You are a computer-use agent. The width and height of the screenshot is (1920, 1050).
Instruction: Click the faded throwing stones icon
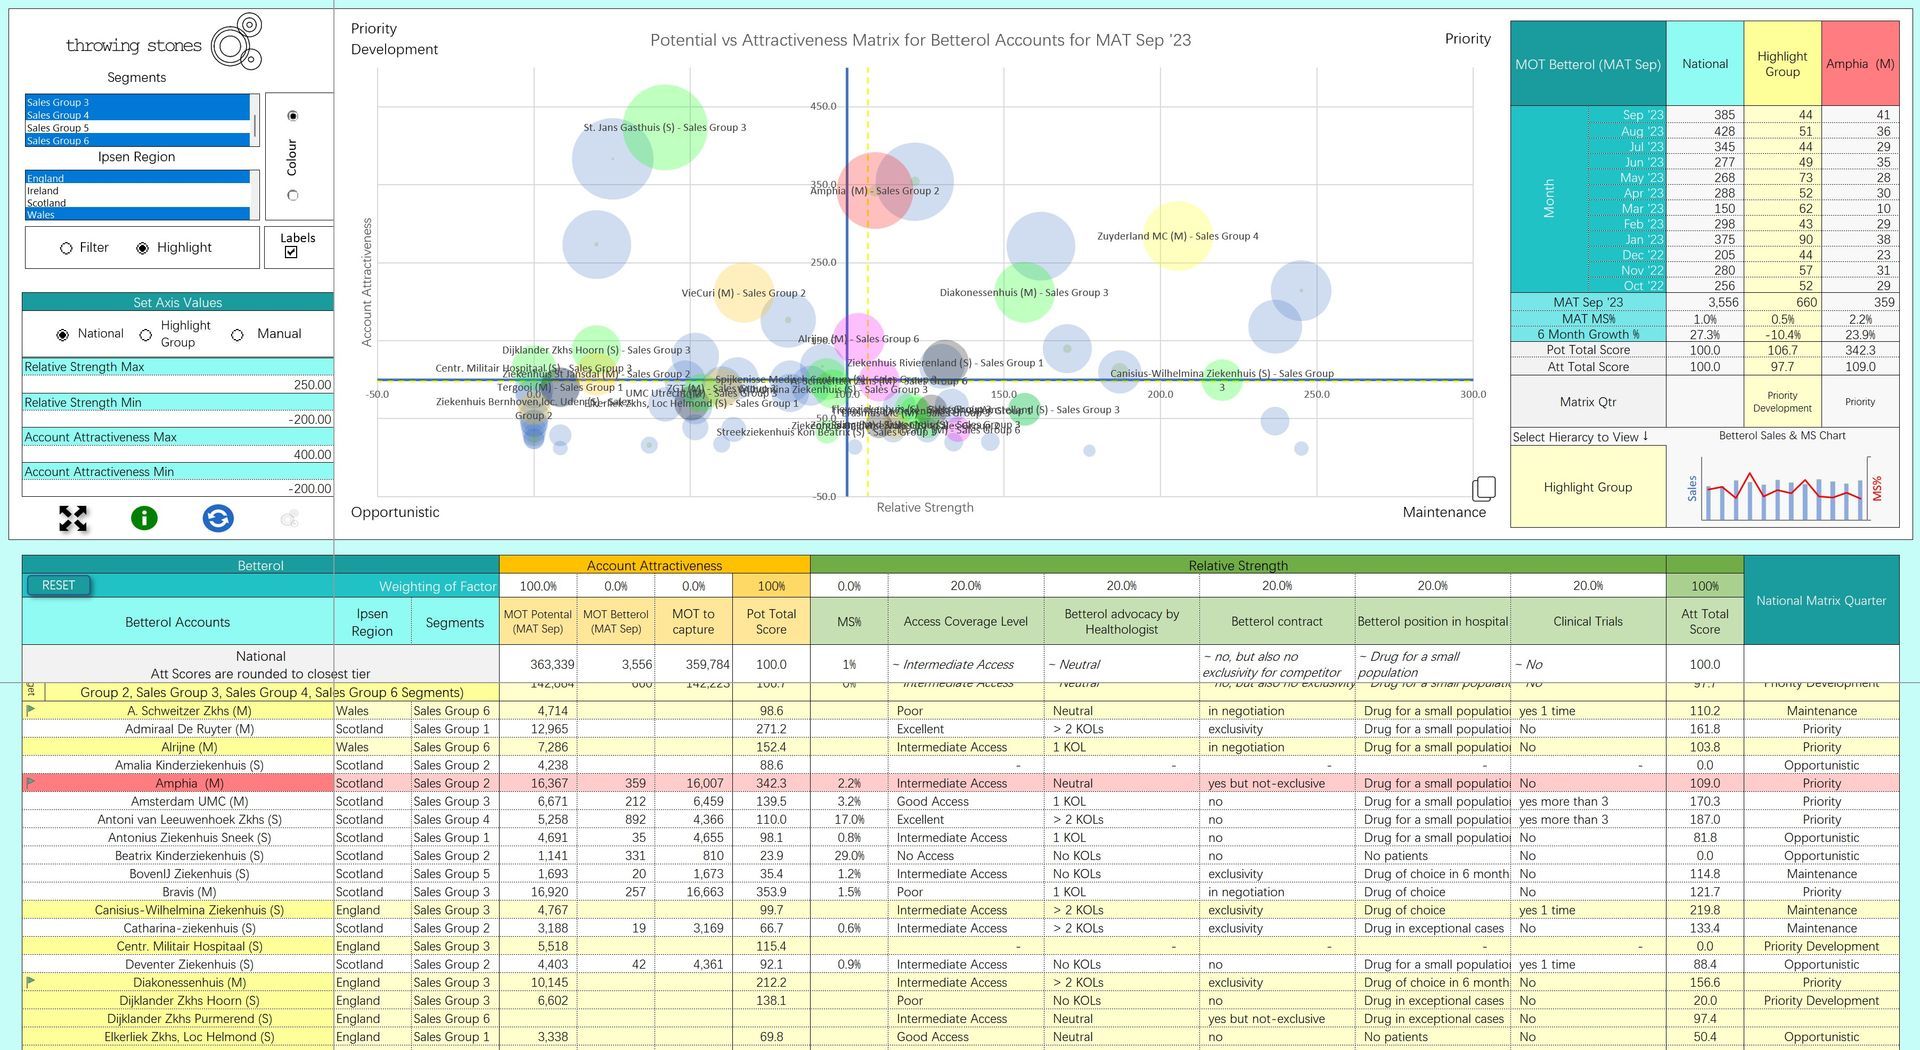coord(290,518)
